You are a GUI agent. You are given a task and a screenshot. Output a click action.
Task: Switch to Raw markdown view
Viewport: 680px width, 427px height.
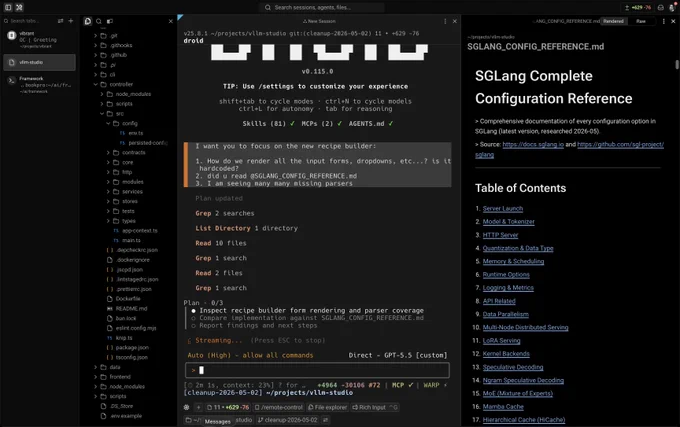(641, 21)
